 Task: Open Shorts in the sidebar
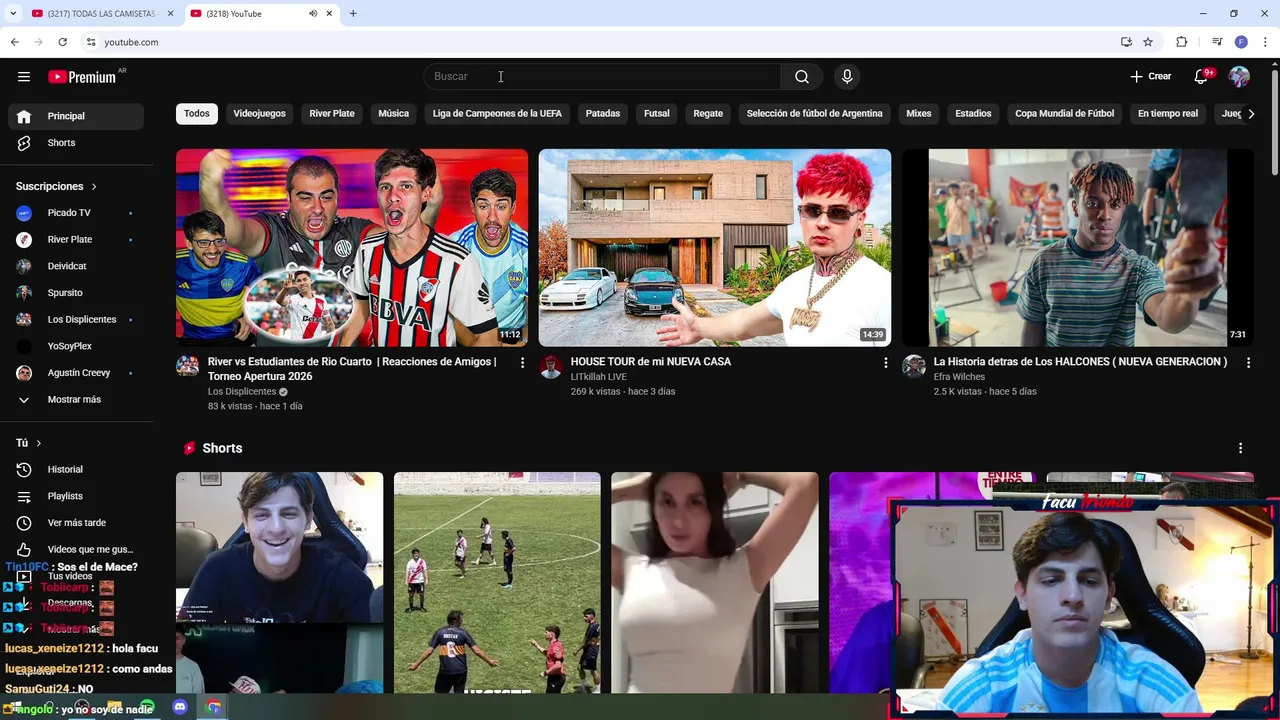(76, 143)
